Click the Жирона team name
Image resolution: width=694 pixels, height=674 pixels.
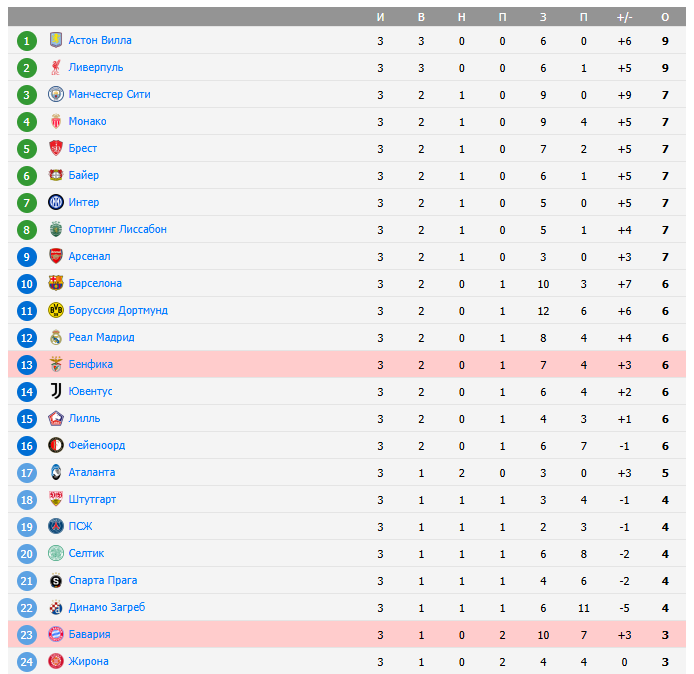click(x=88, y=661)
